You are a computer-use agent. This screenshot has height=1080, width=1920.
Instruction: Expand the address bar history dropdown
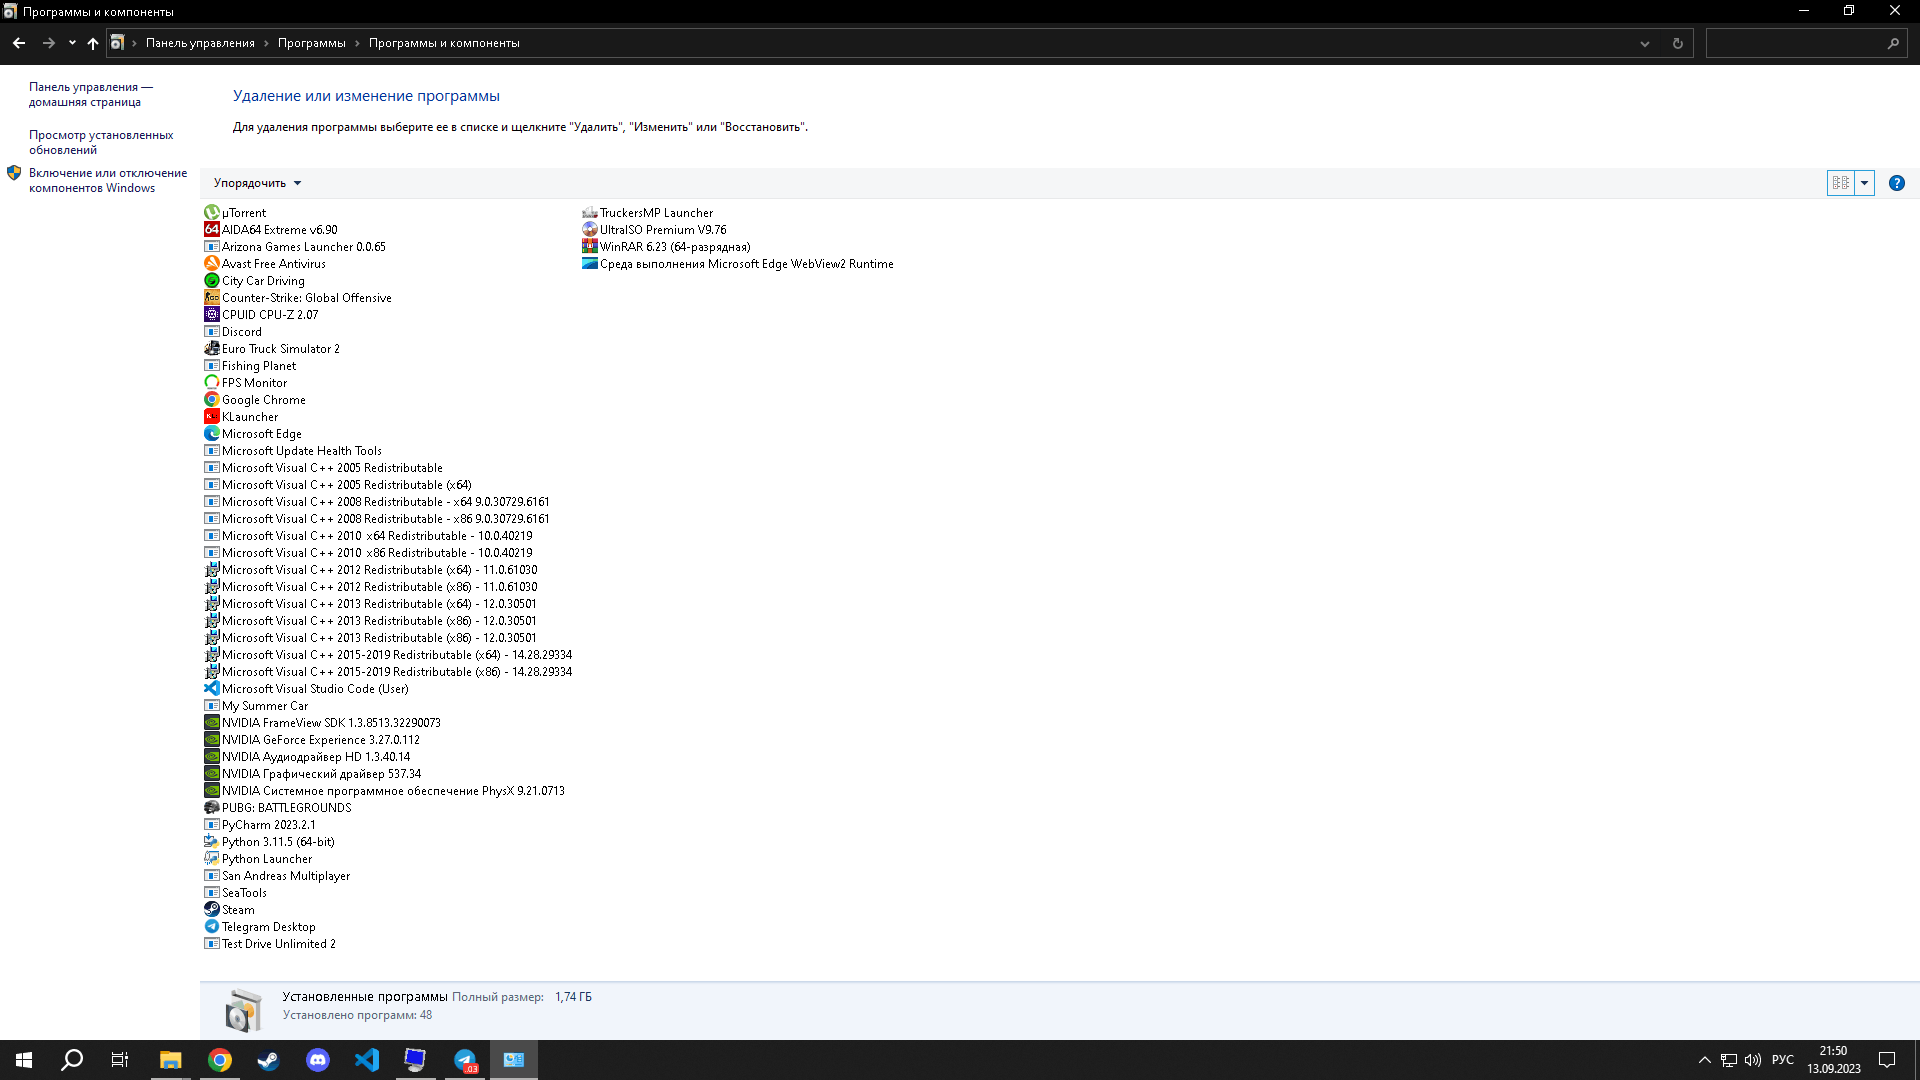pos(1645,43)
